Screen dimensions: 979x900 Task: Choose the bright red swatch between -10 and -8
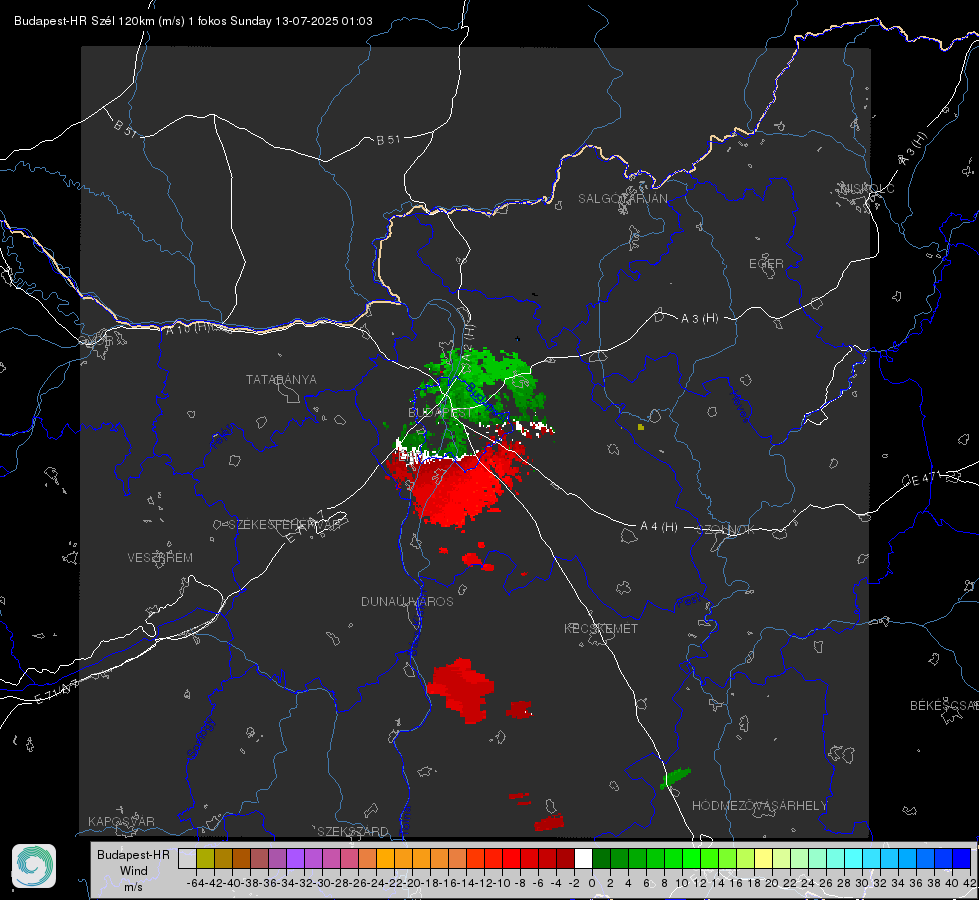coord(512,858)
